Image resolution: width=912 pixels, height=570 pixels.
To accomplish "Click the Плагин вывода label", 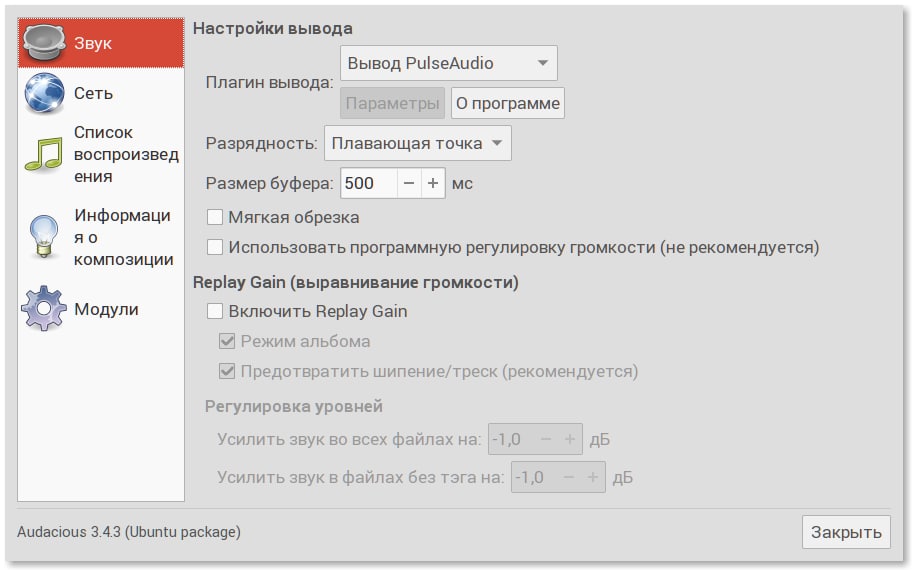I will (x=269, y=83).
